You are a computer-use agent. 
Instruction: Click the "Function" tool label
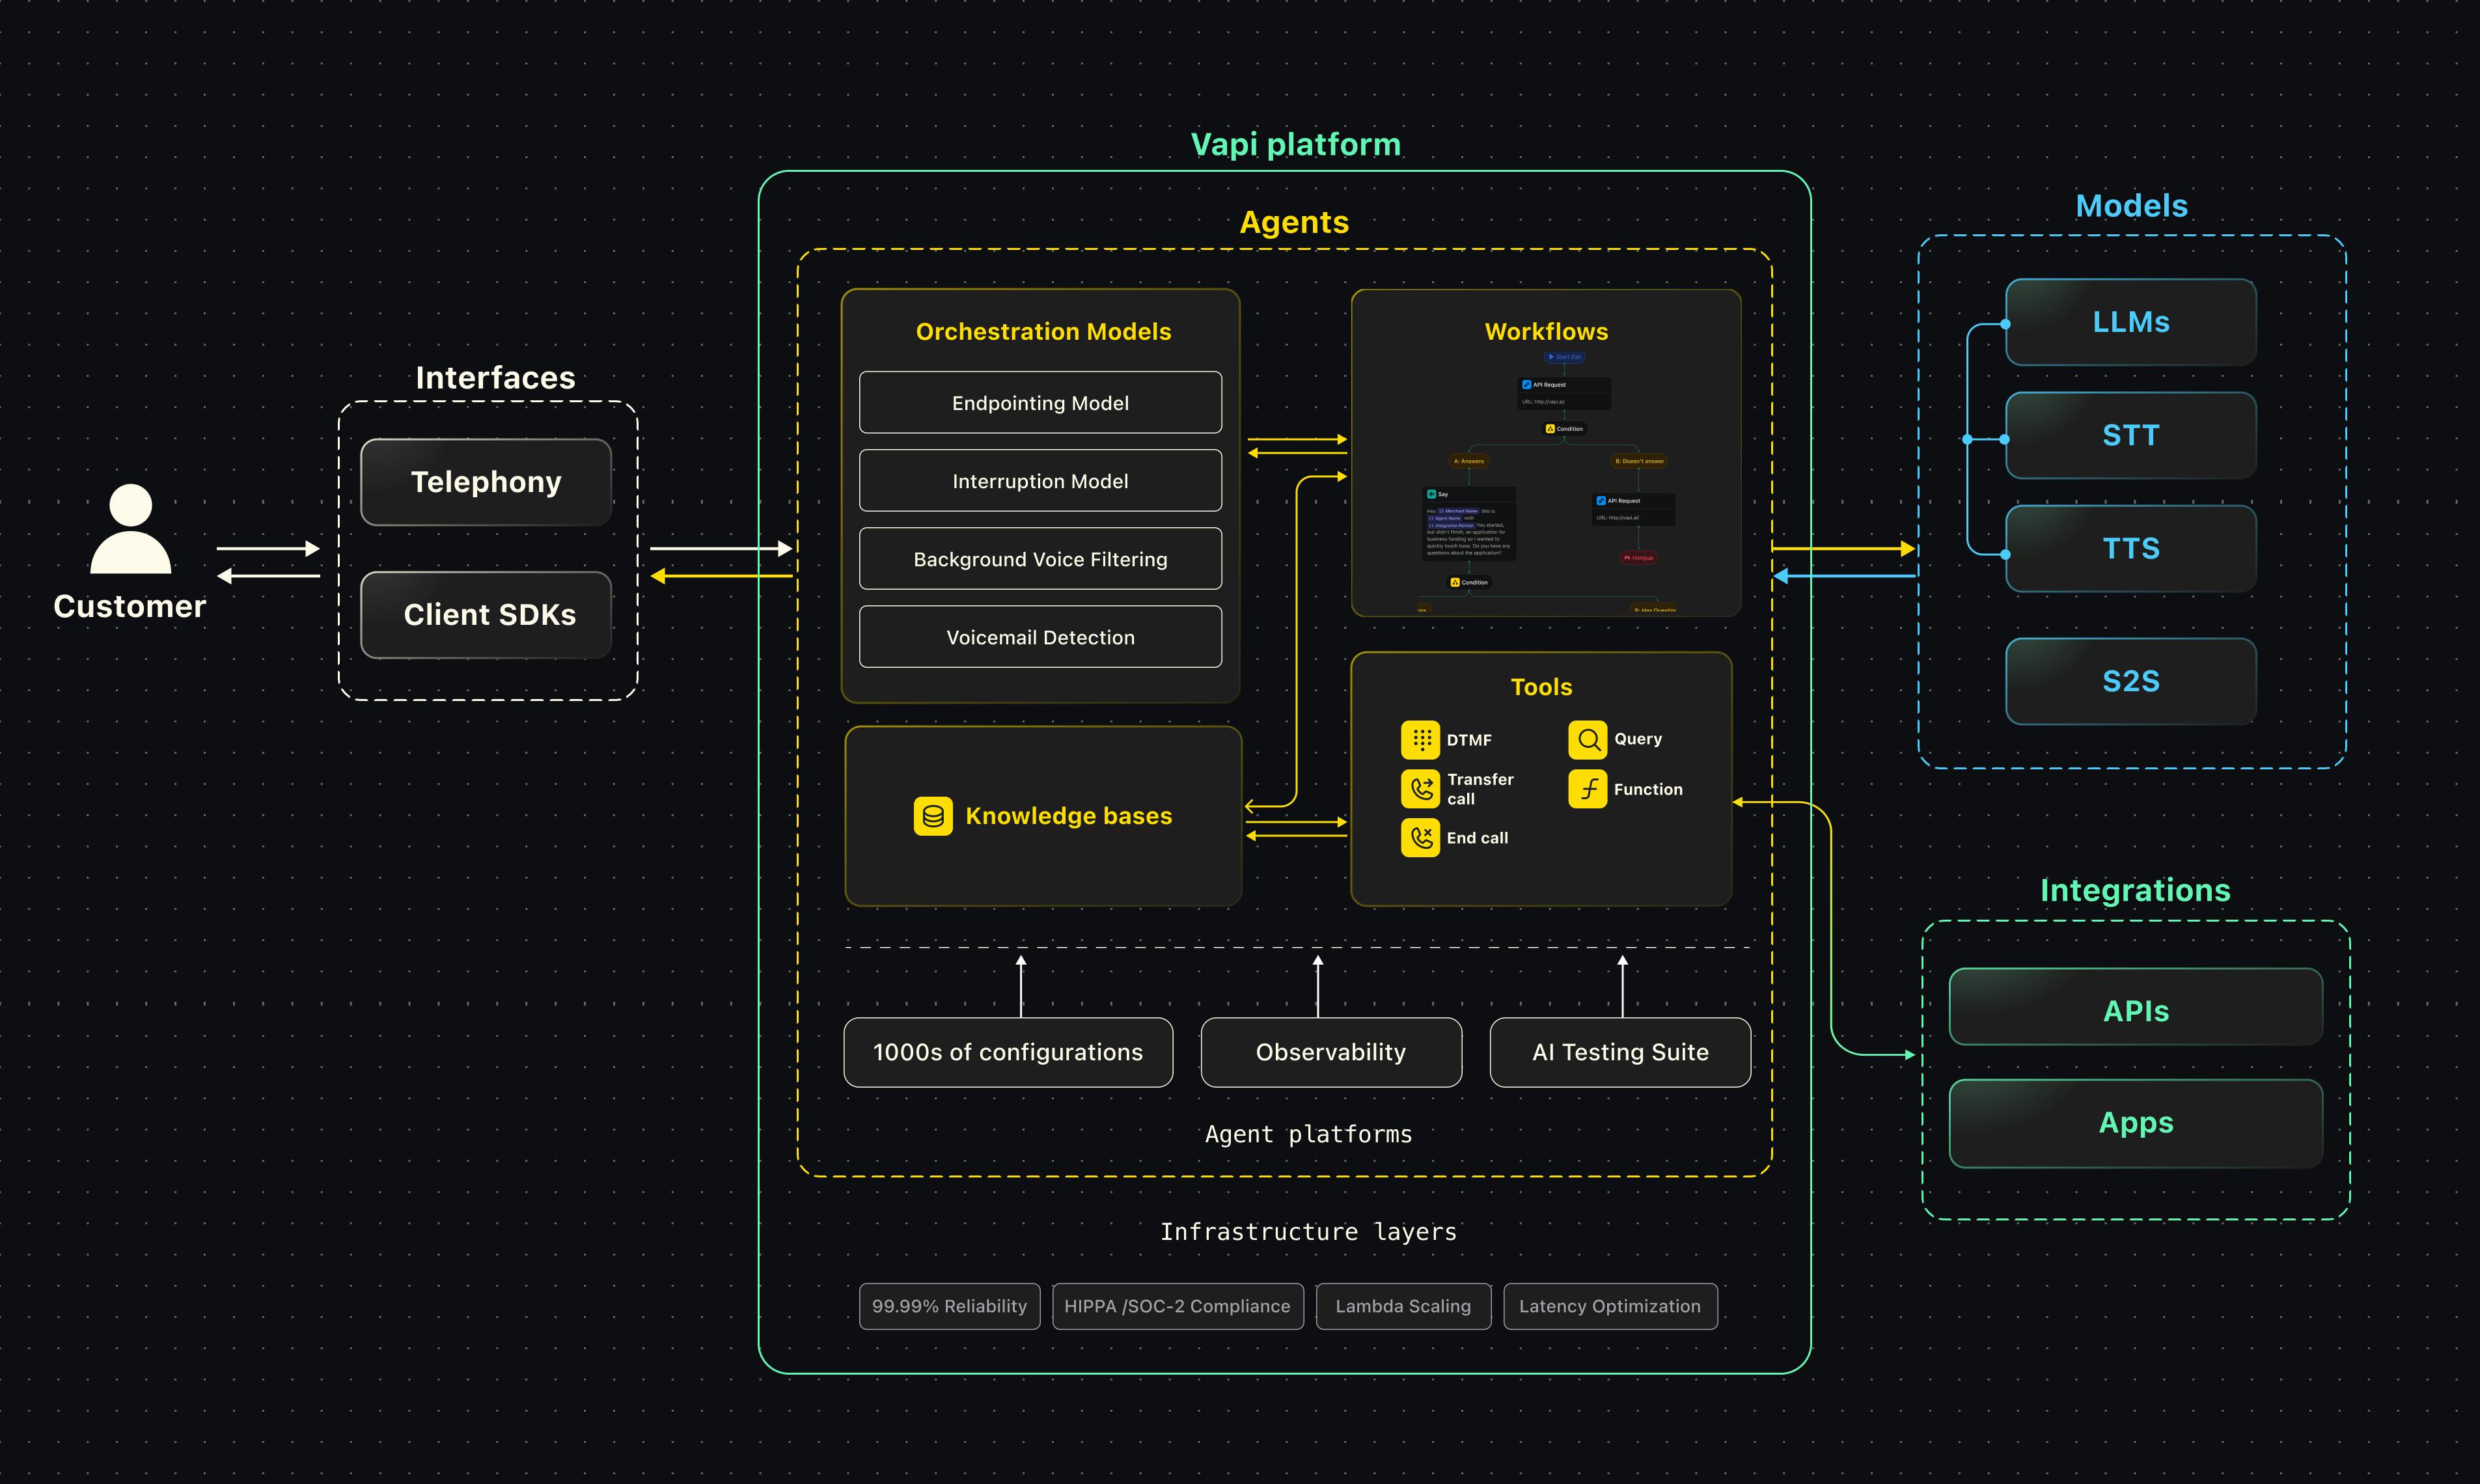[1648, 789]
